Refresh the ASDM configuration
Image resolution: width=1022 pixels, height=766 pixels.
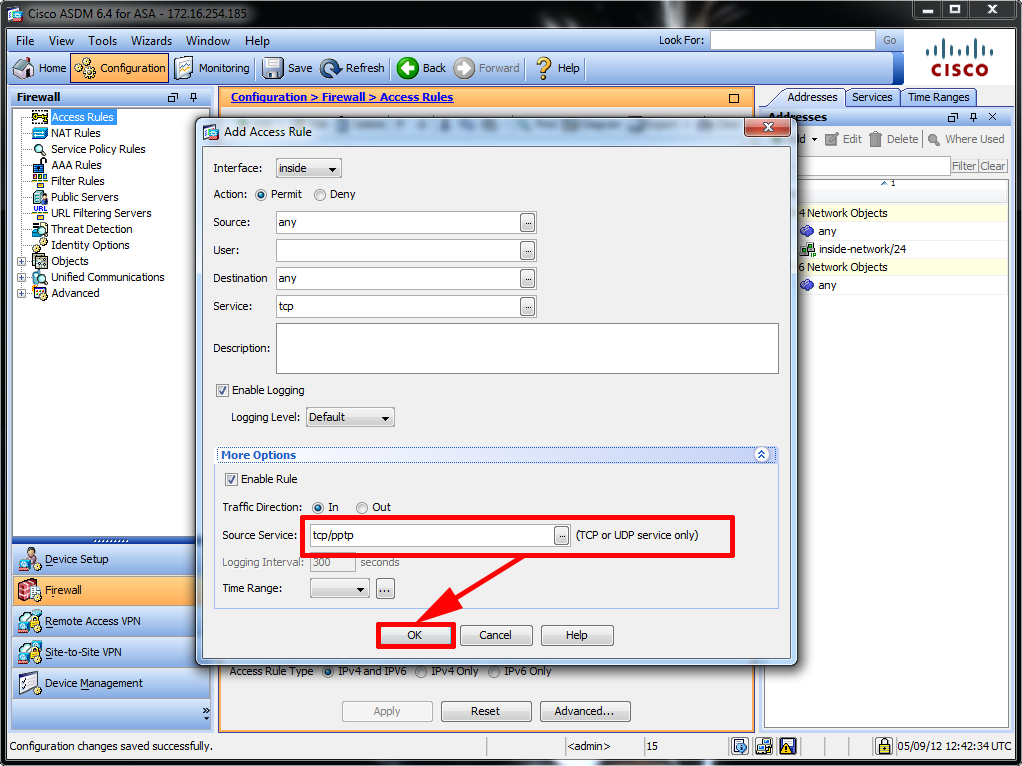click(353, 68)
